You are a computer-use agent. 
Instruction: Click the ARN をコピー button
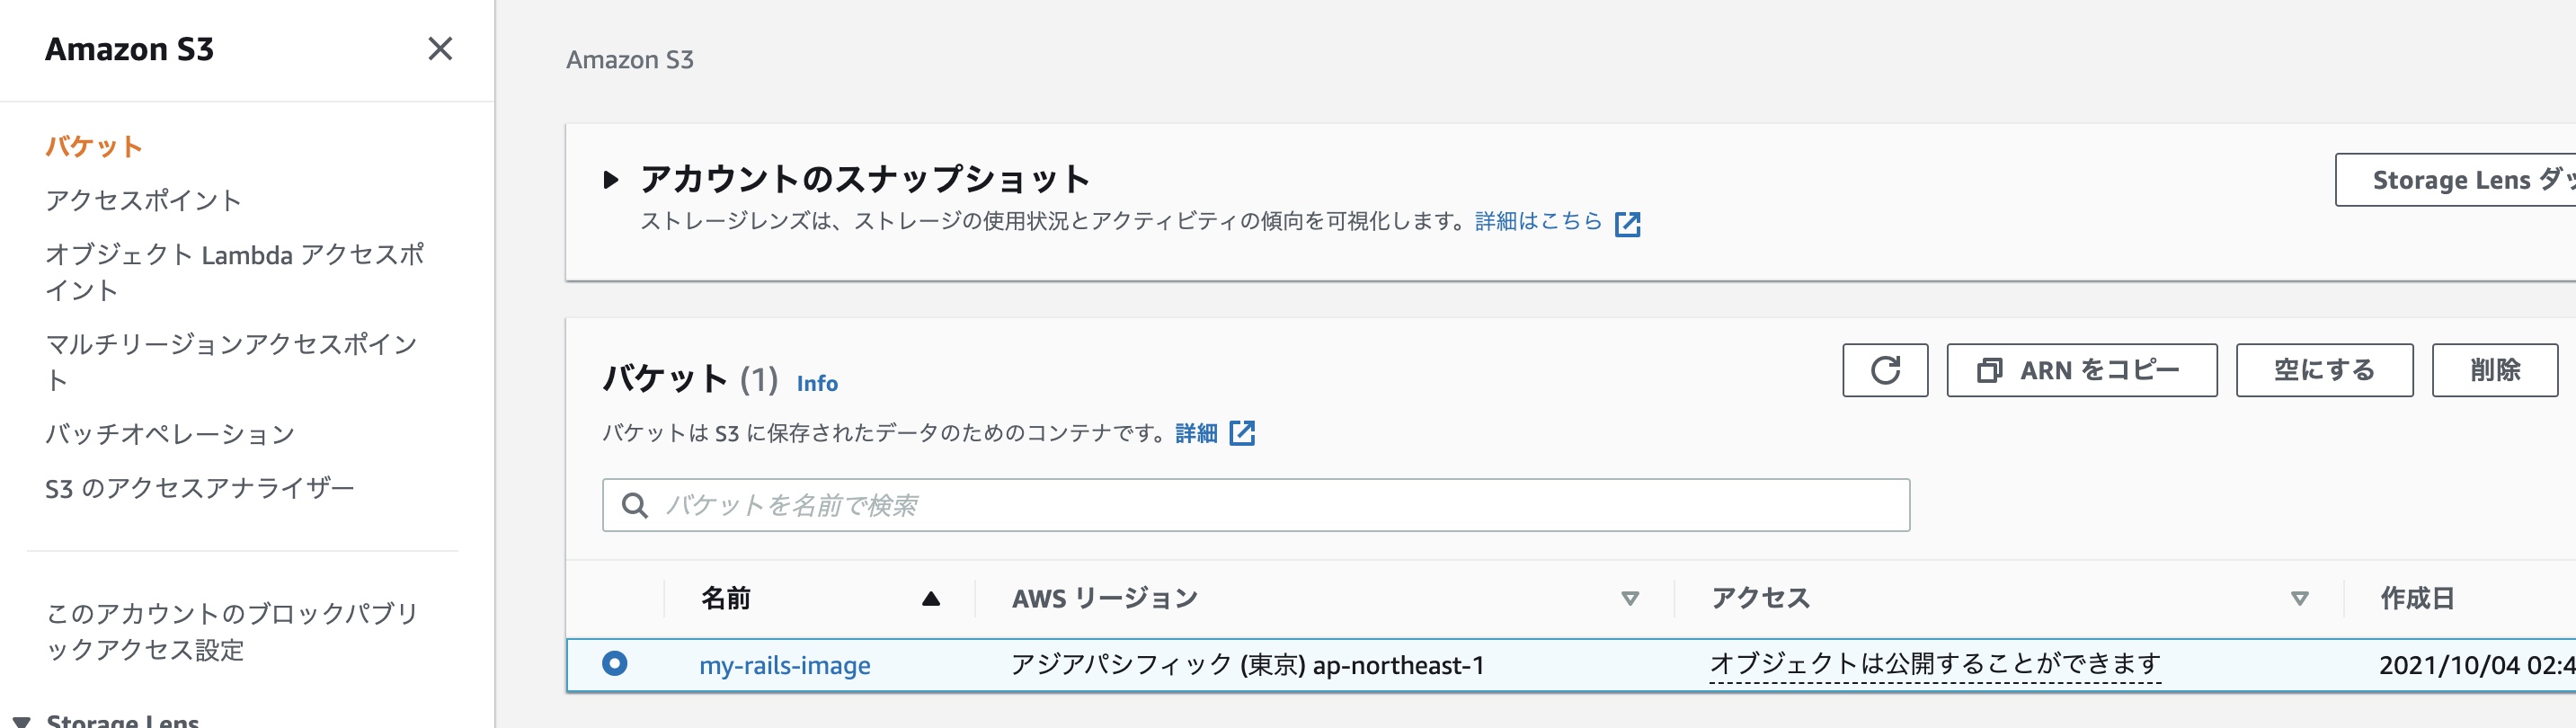click(2081, 370)
